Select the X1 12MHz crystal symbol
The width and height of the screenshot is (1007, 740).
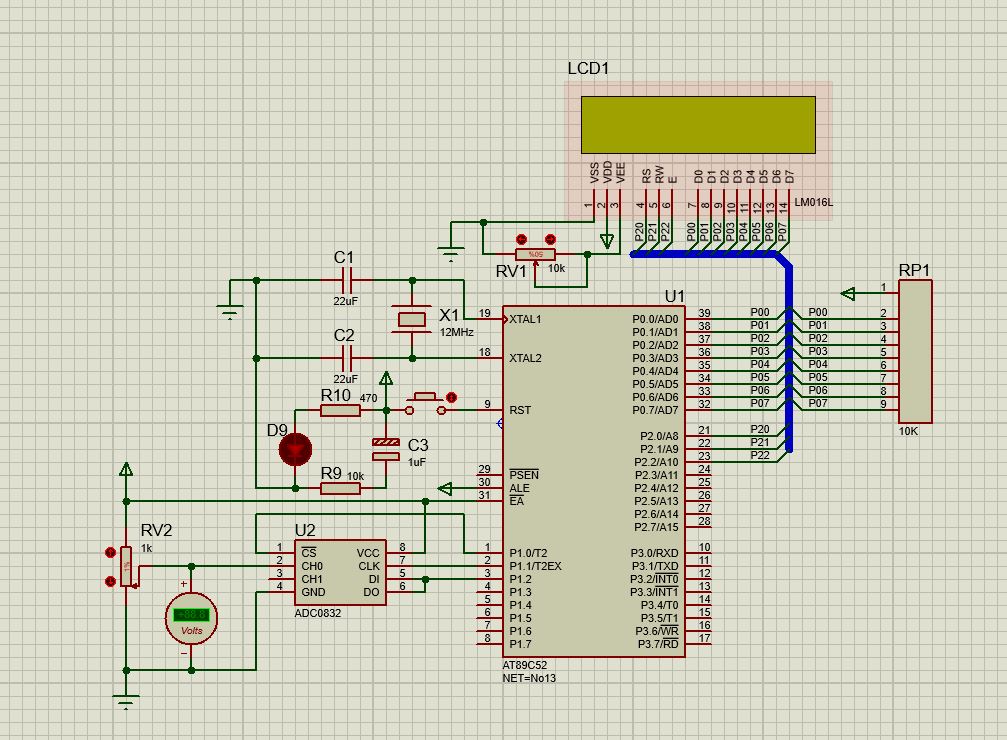pos(412,319)
